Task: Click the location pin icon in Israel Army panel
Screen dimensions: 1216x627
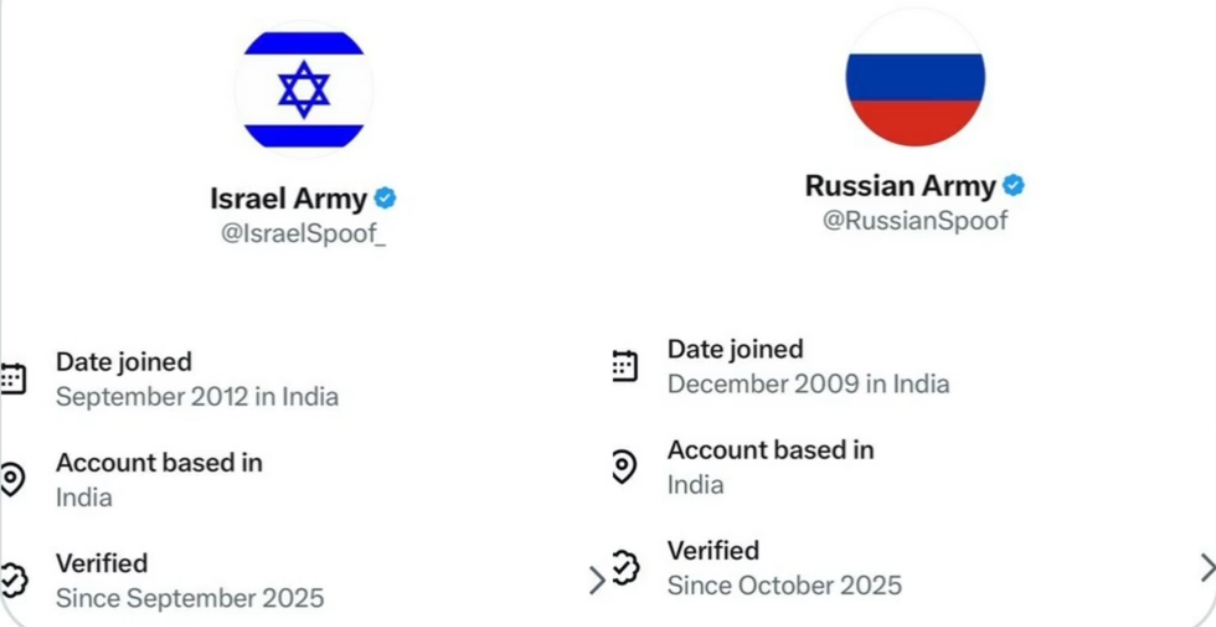Action: (x=12, y=480)
